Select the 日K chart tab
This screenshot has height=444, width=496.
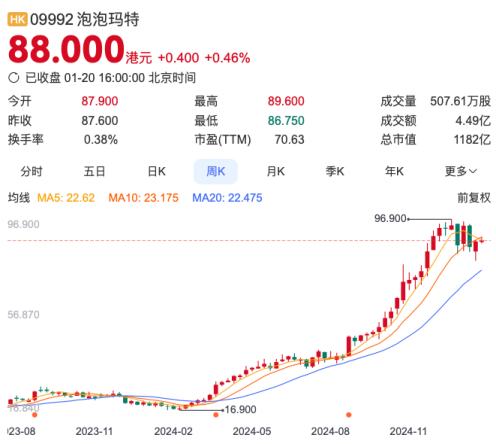(x=157, y=171)
